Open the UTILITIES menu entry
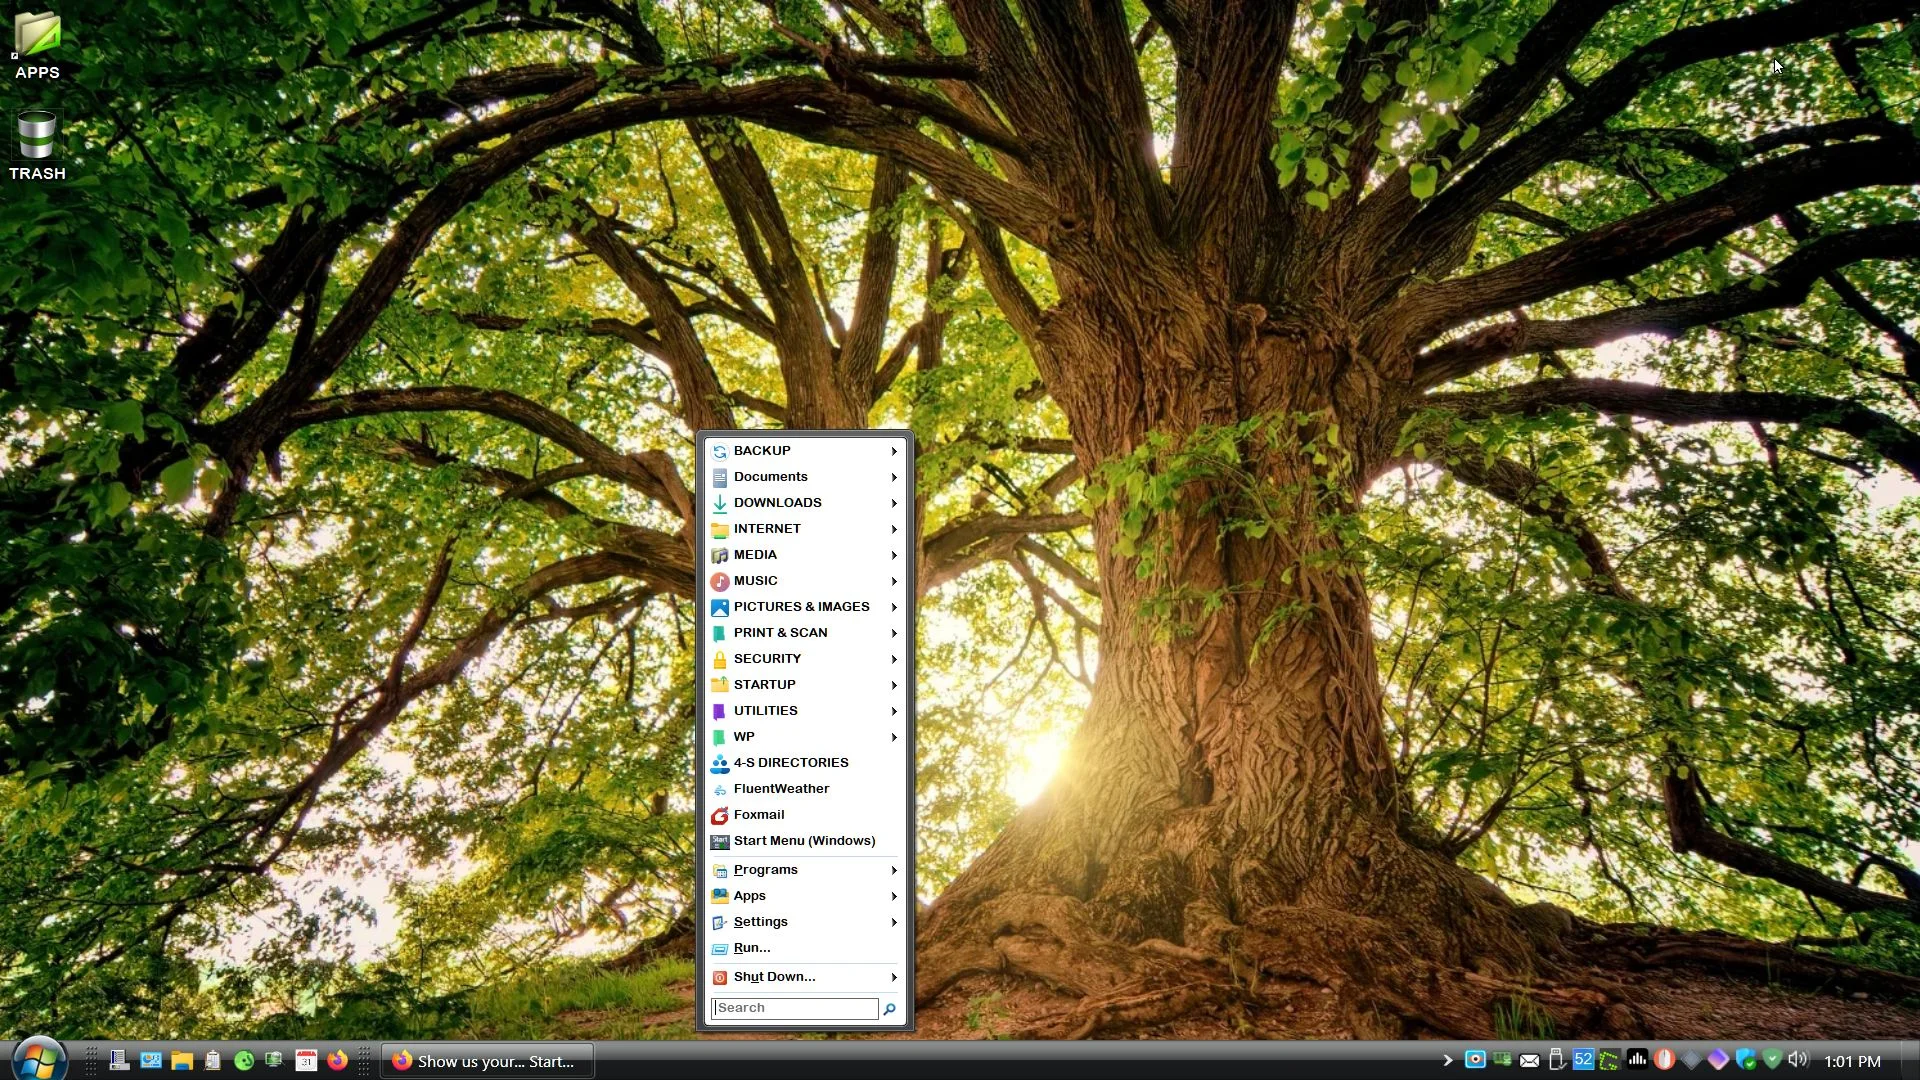The height and width of the screenshot is (1080, 1920). tap(805, 711)
